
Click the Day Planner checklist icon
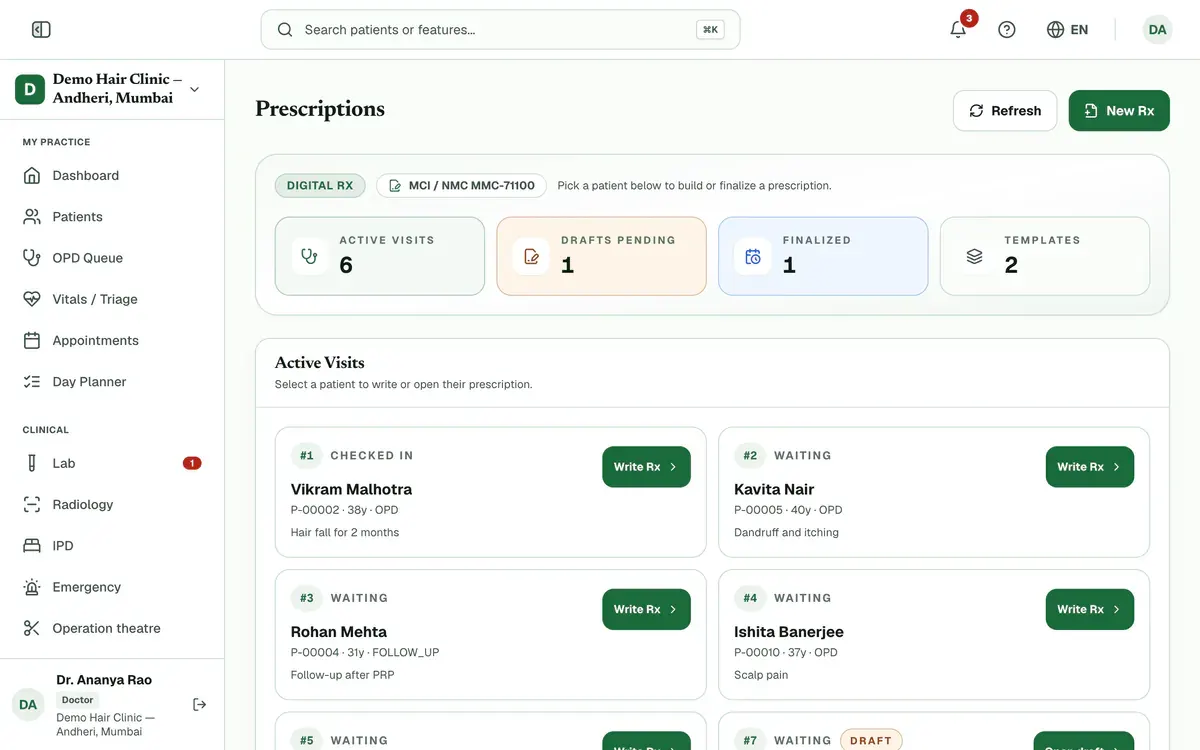tap(32, 382)
